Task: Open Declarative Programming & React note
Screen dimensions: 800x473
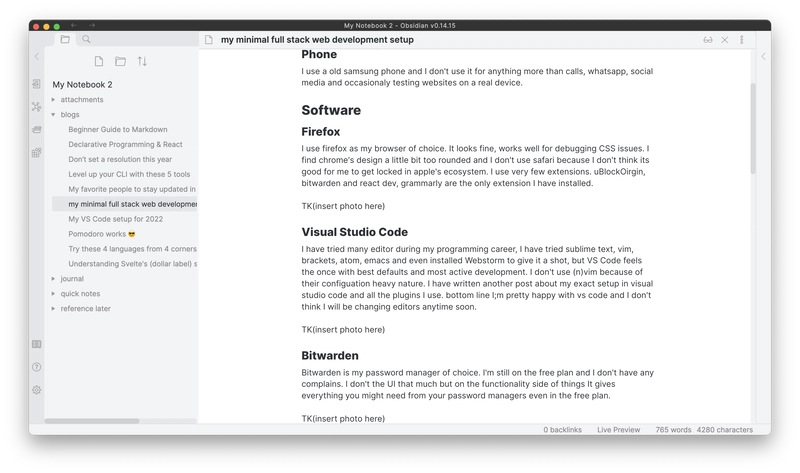Action: point(126,144)
